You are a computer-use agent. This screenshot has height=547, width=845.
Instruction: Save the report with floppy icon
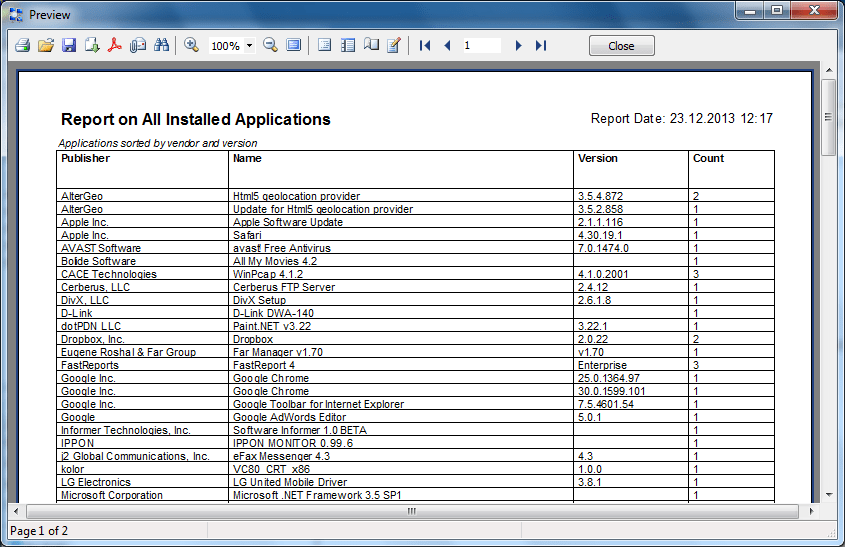(69, 46)
